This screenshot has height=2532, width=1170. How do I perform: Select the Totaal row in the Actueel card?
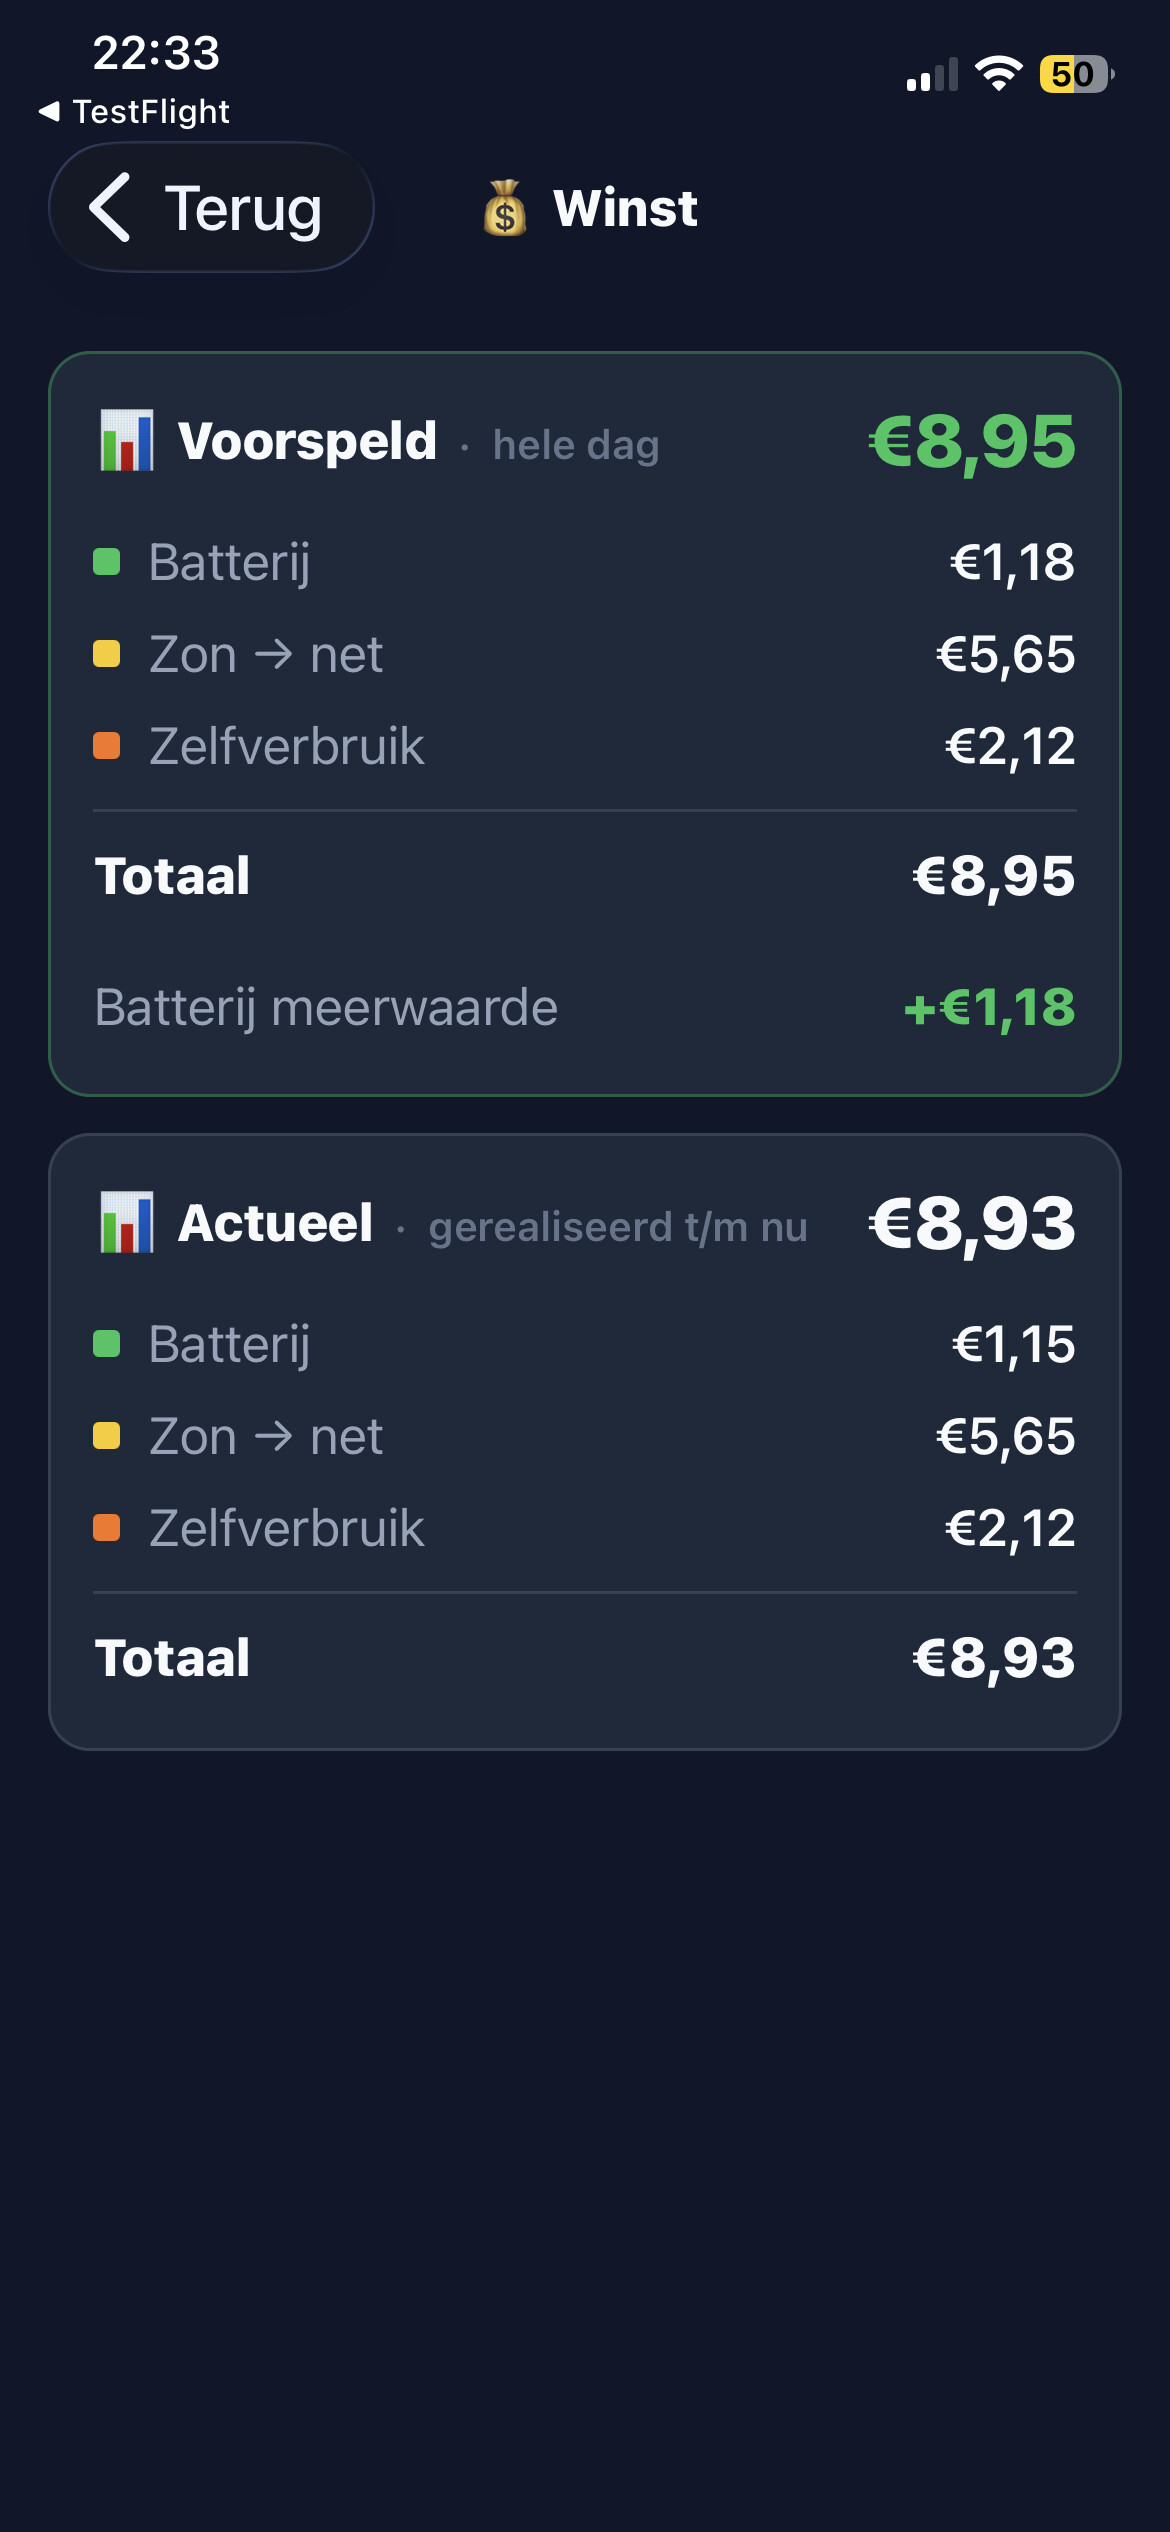(585, 1658)
